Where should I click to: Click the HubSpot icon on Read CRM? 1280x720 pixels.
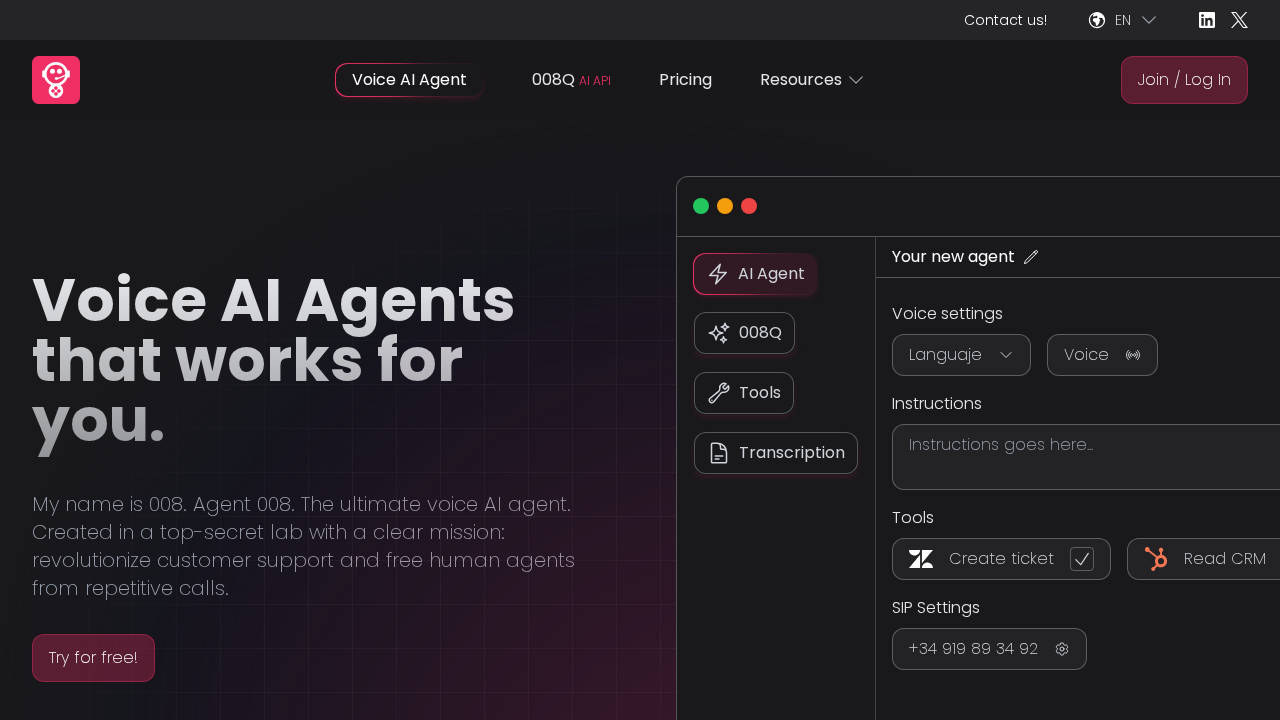tap(1155, 559)
